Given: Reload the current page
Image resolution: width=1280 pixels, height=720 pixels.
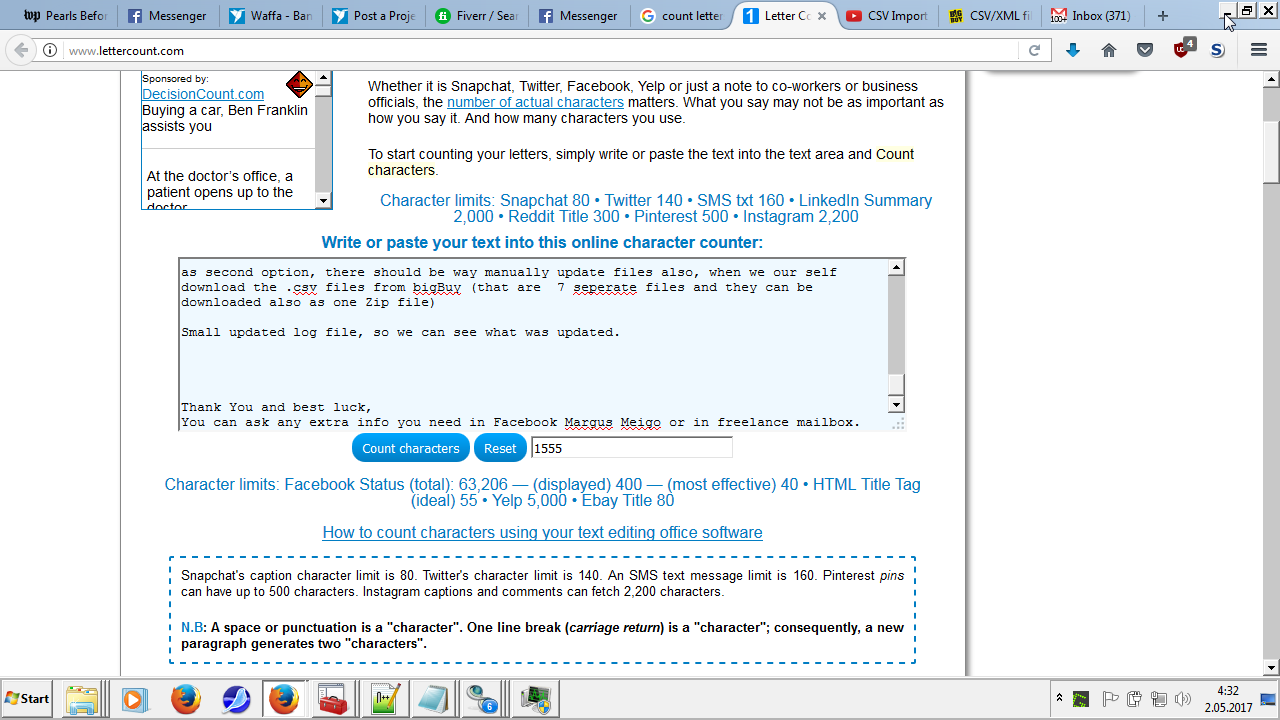Looking at the screenshot, I should coord(1034,50).
